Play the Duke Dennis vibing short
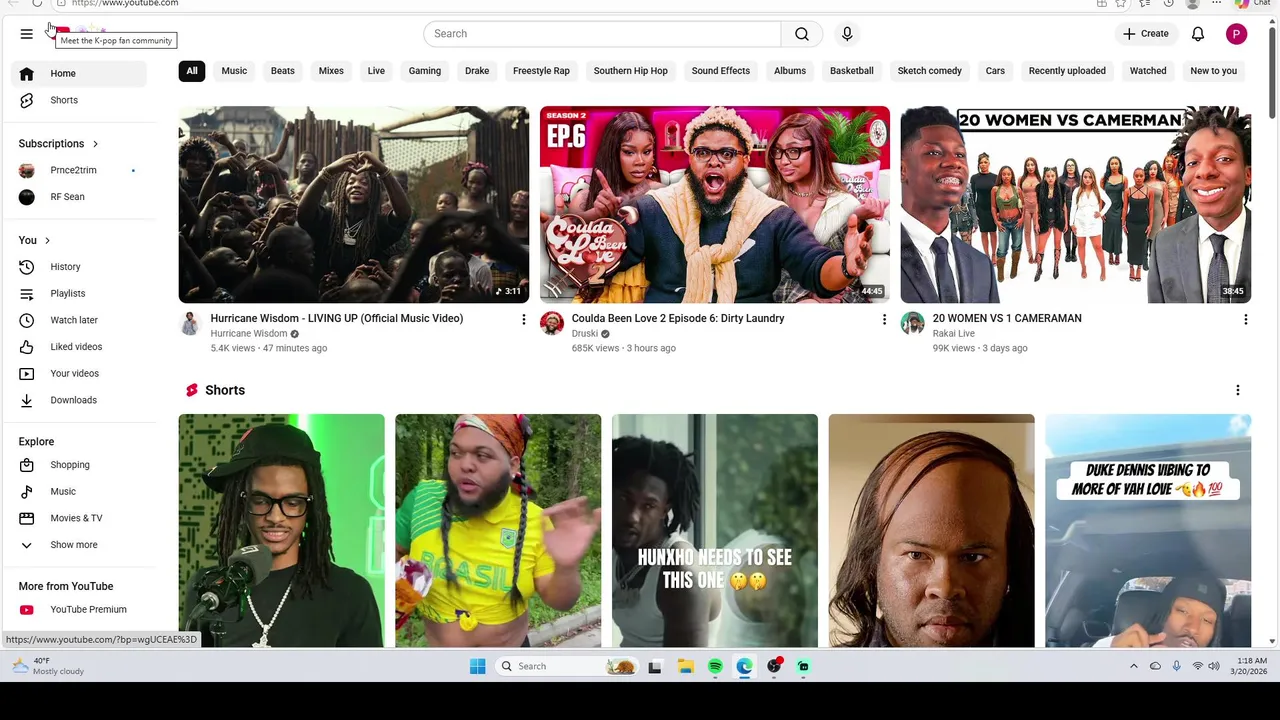This screenshot has height=720, width=1280. [x=1148, y=531]
